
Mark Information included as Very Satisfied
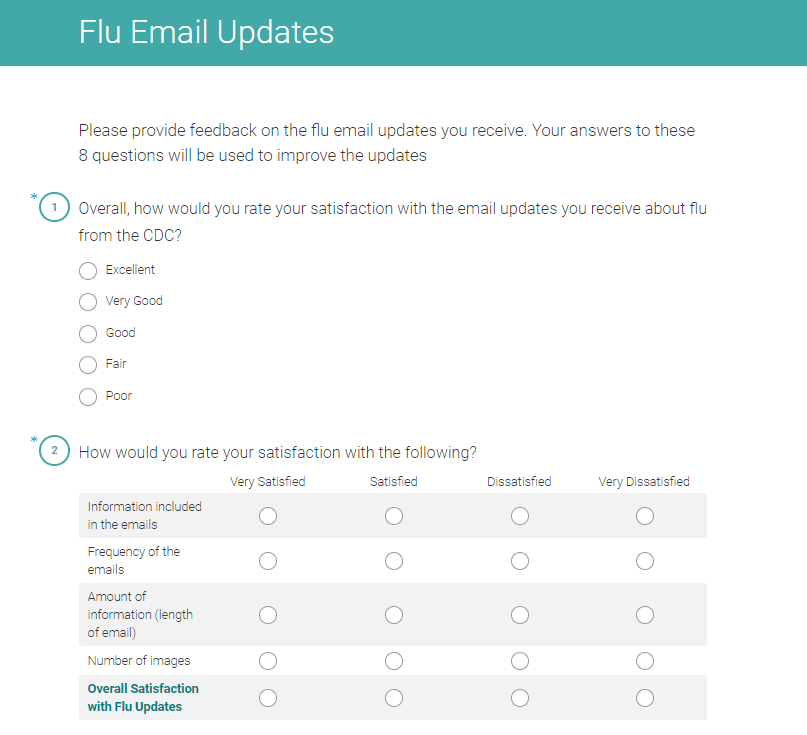(x=268, y=516)
